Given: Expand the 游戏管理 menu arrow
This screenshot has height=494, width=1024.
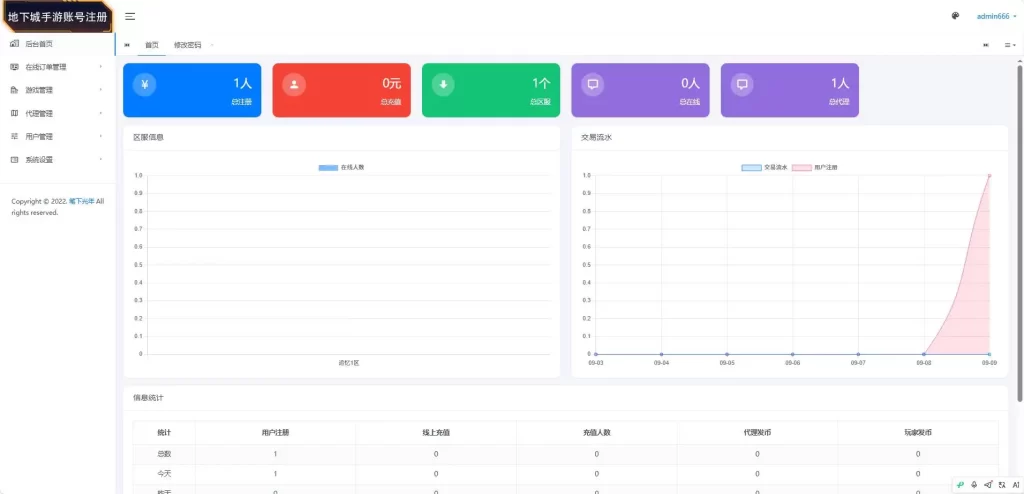Looking at the screenshot, I should coord(101,90).
